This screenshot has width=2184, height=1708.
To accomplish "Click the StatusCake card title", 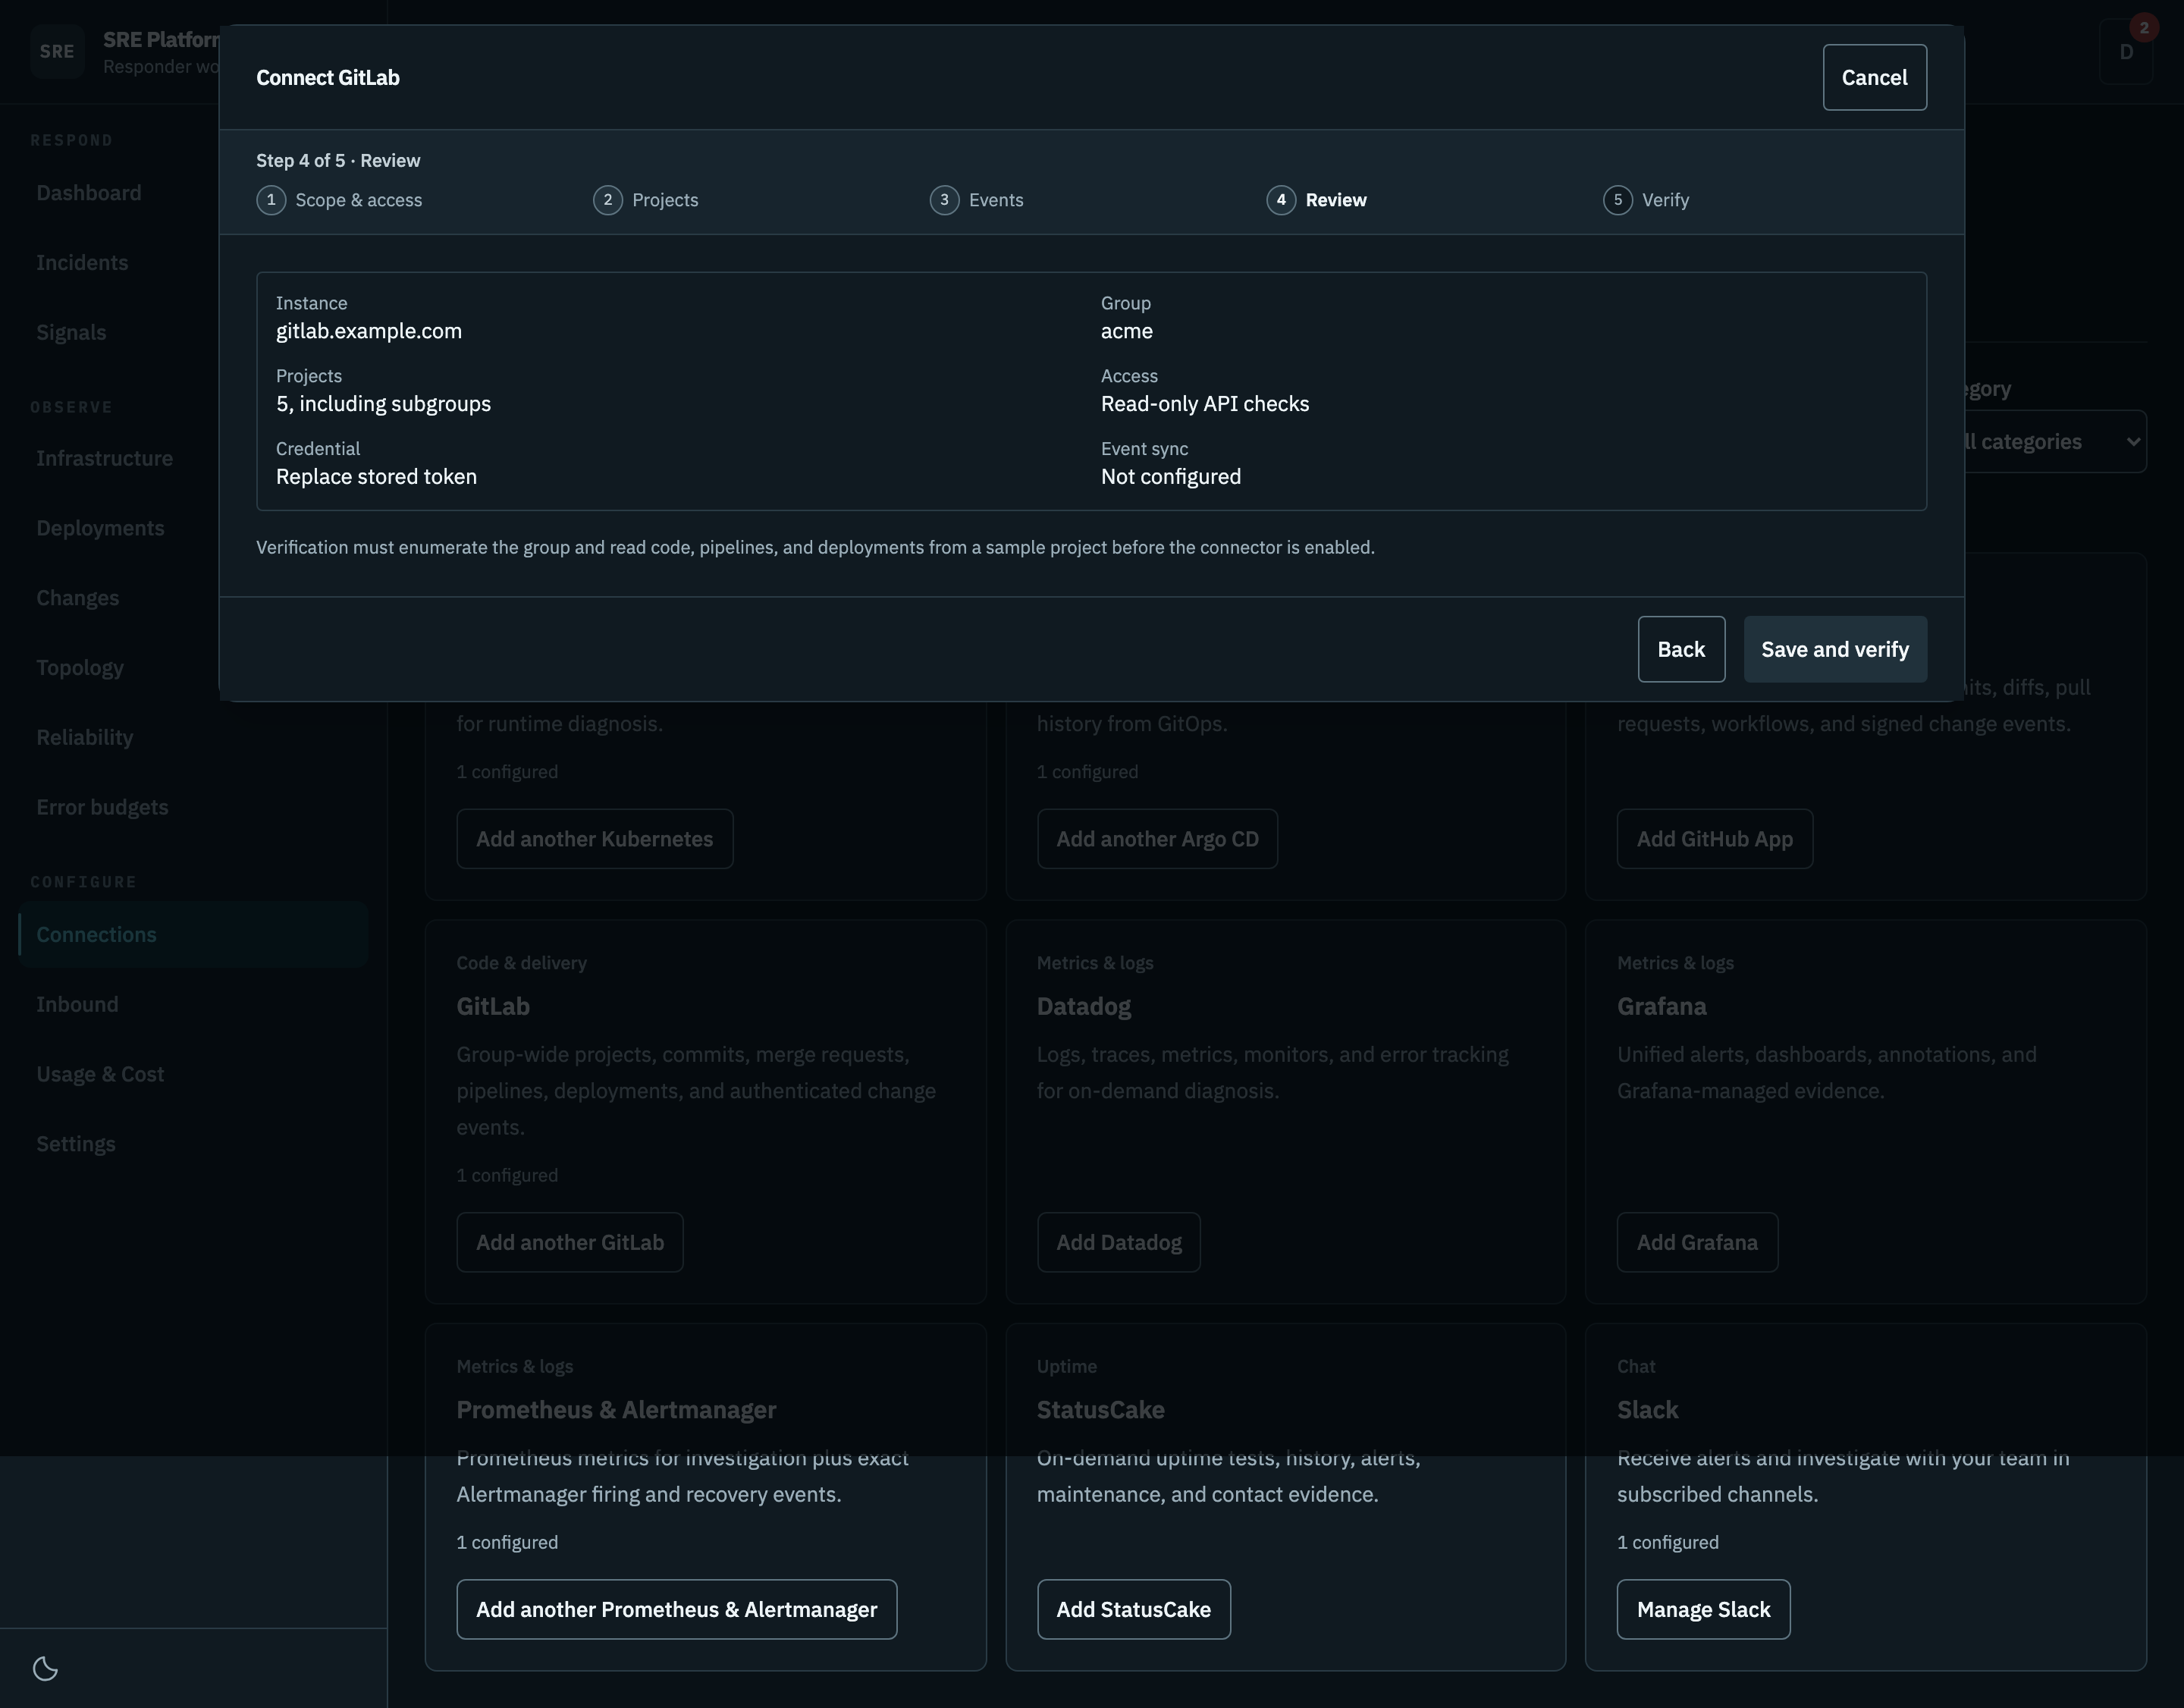I will (x=1100, y=1410).
